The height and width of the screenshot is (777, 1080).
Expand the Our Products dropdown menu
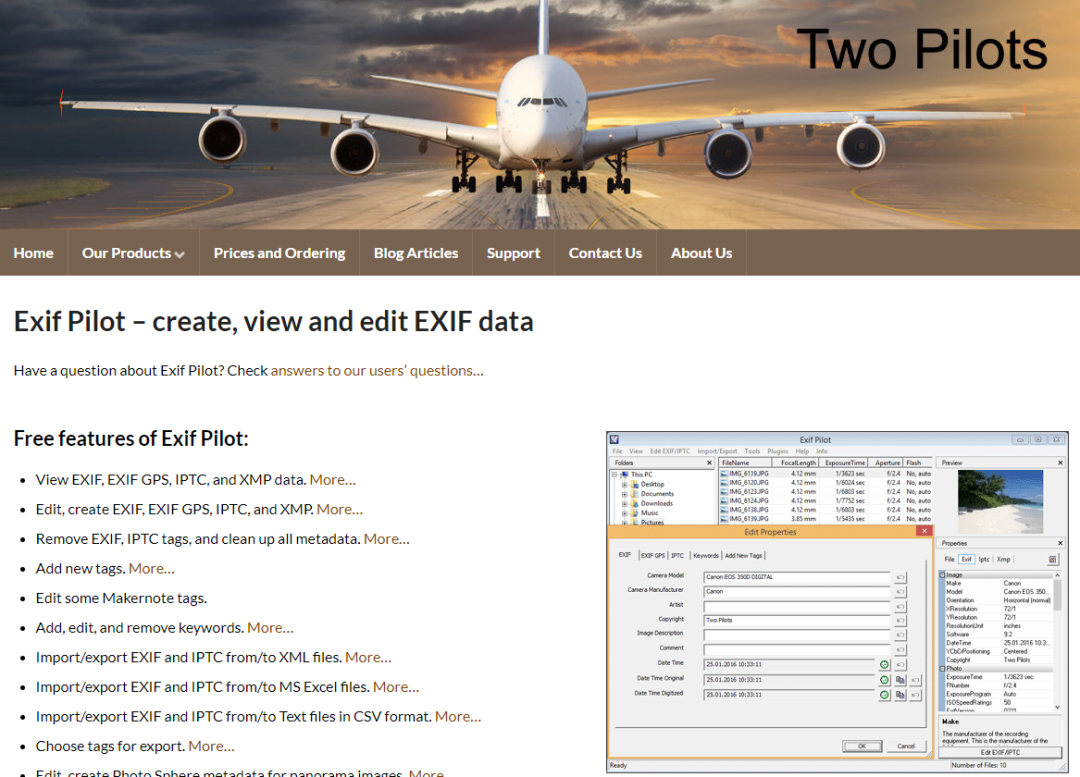point(134,253)
